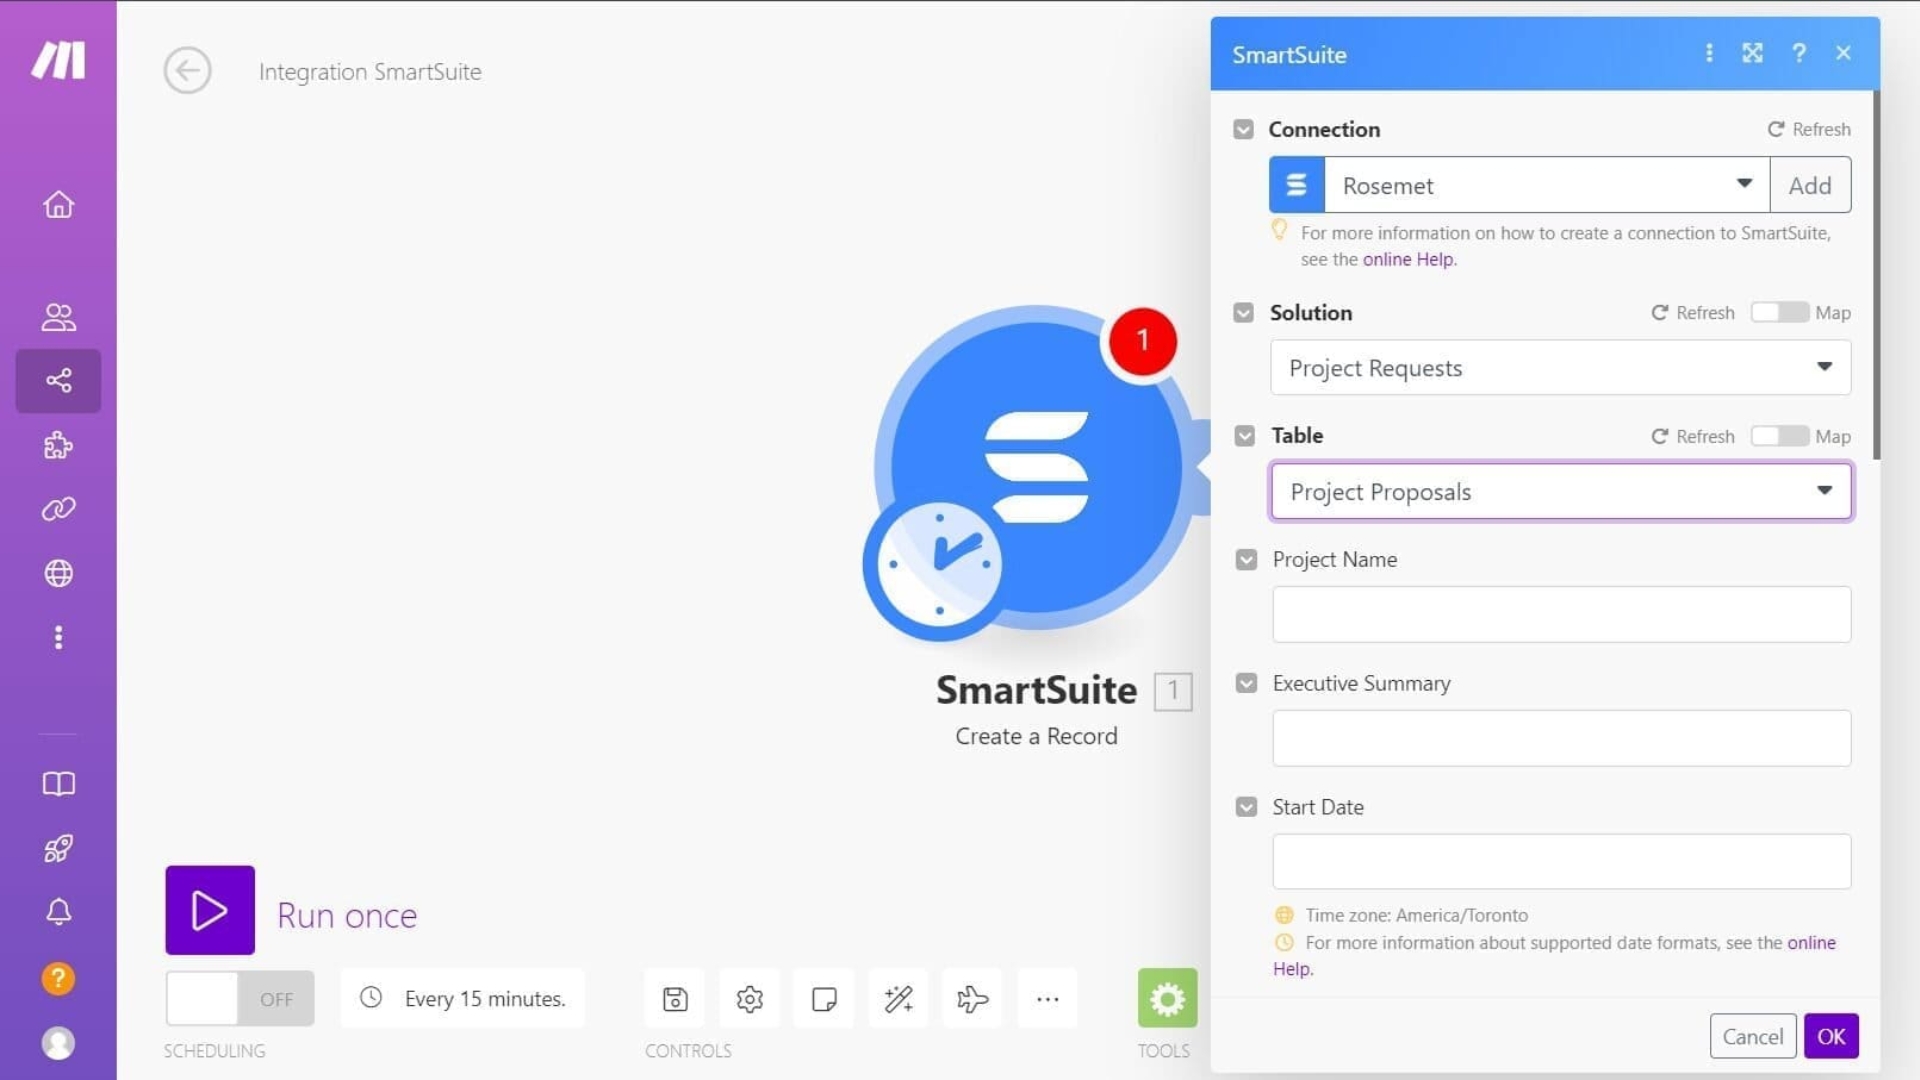Click the explain flow airplane icon
Image resolution: width=1920 pixels, height=1080 pixels.
tap(972, 998)
